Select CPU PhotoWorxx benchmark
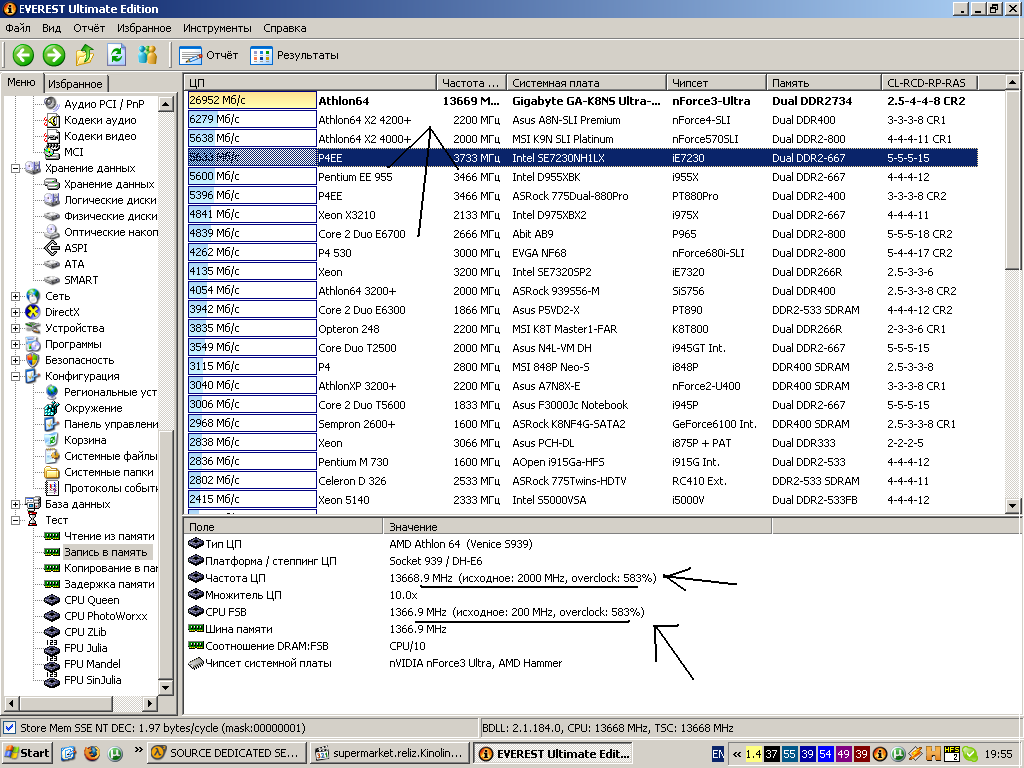This screenshot has height=768, width=1024. (x=105, y=616)
